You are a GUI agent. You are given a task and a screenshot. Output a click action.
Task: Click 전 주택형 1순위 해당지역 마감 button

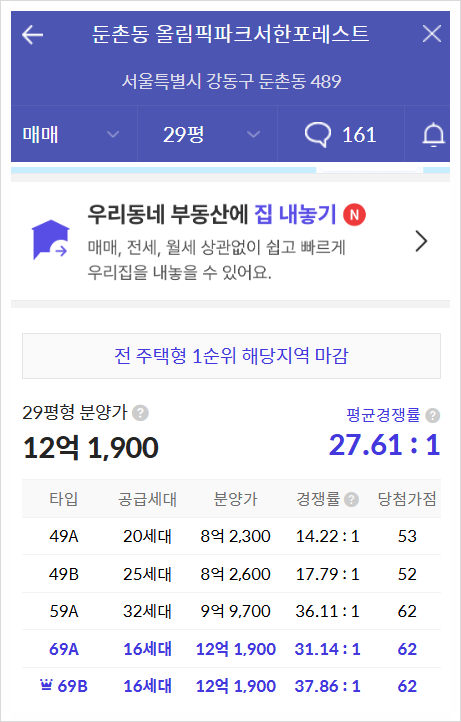(x=231, y=356)
